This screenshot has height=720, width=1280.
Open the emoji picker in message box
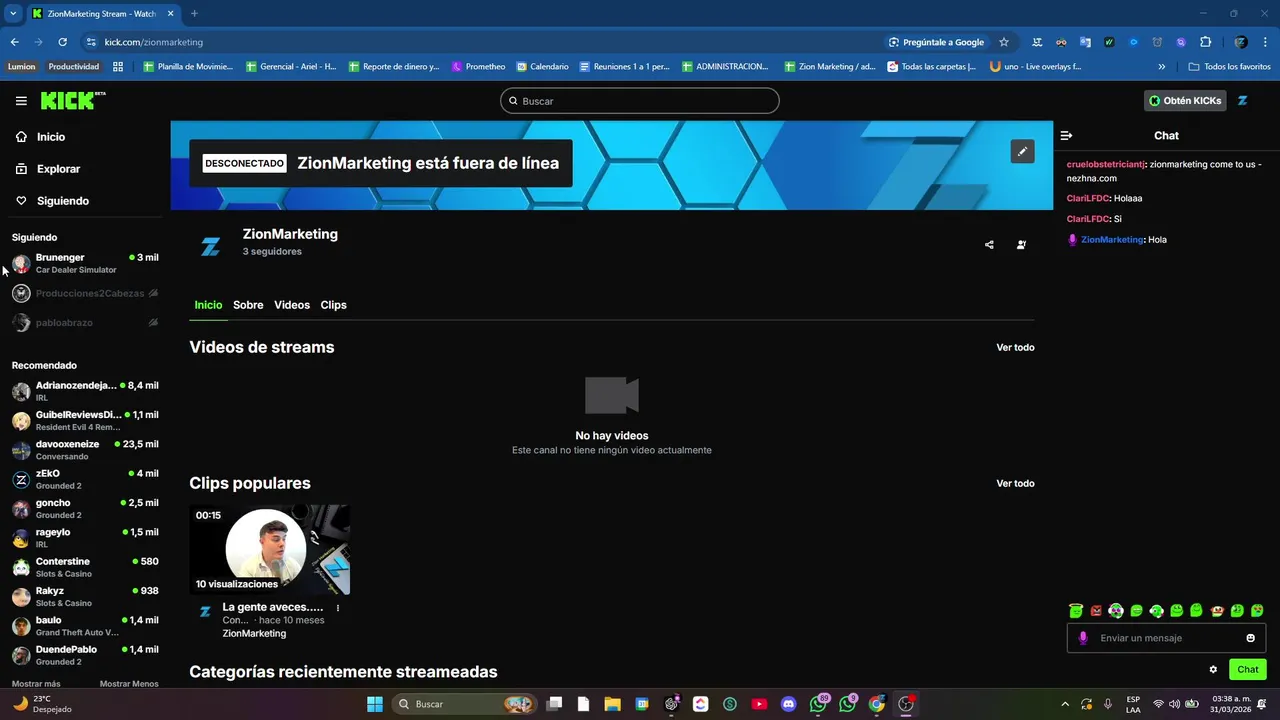click(1250, 638)
